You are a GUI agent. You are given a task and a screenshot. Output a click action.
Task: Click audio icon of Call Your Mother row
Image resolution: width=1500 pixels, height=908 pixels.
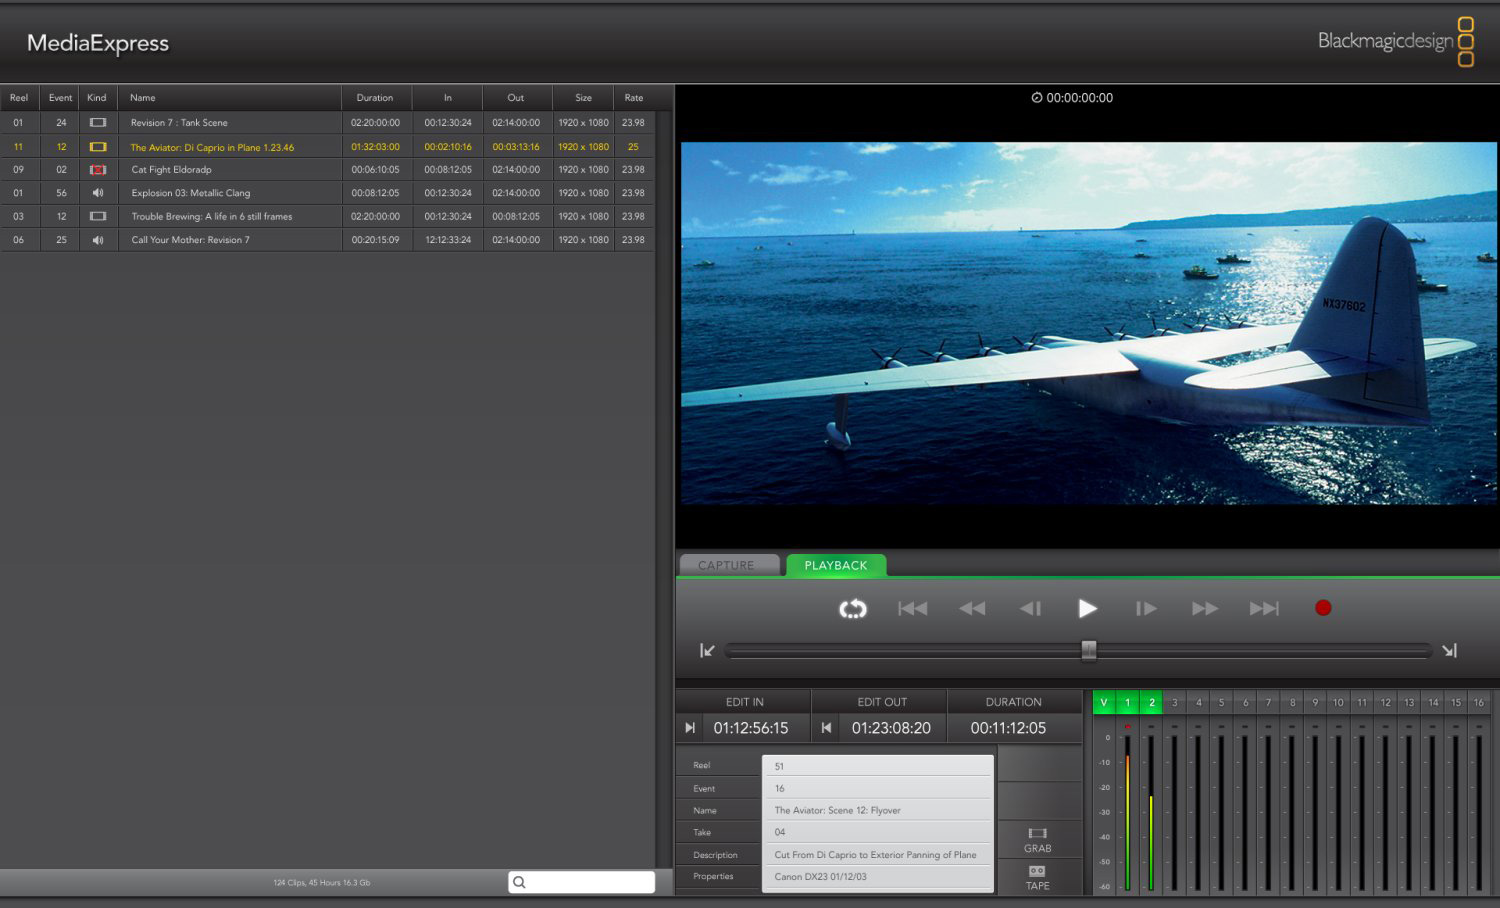pyautogui.click(x=98, y=240)
